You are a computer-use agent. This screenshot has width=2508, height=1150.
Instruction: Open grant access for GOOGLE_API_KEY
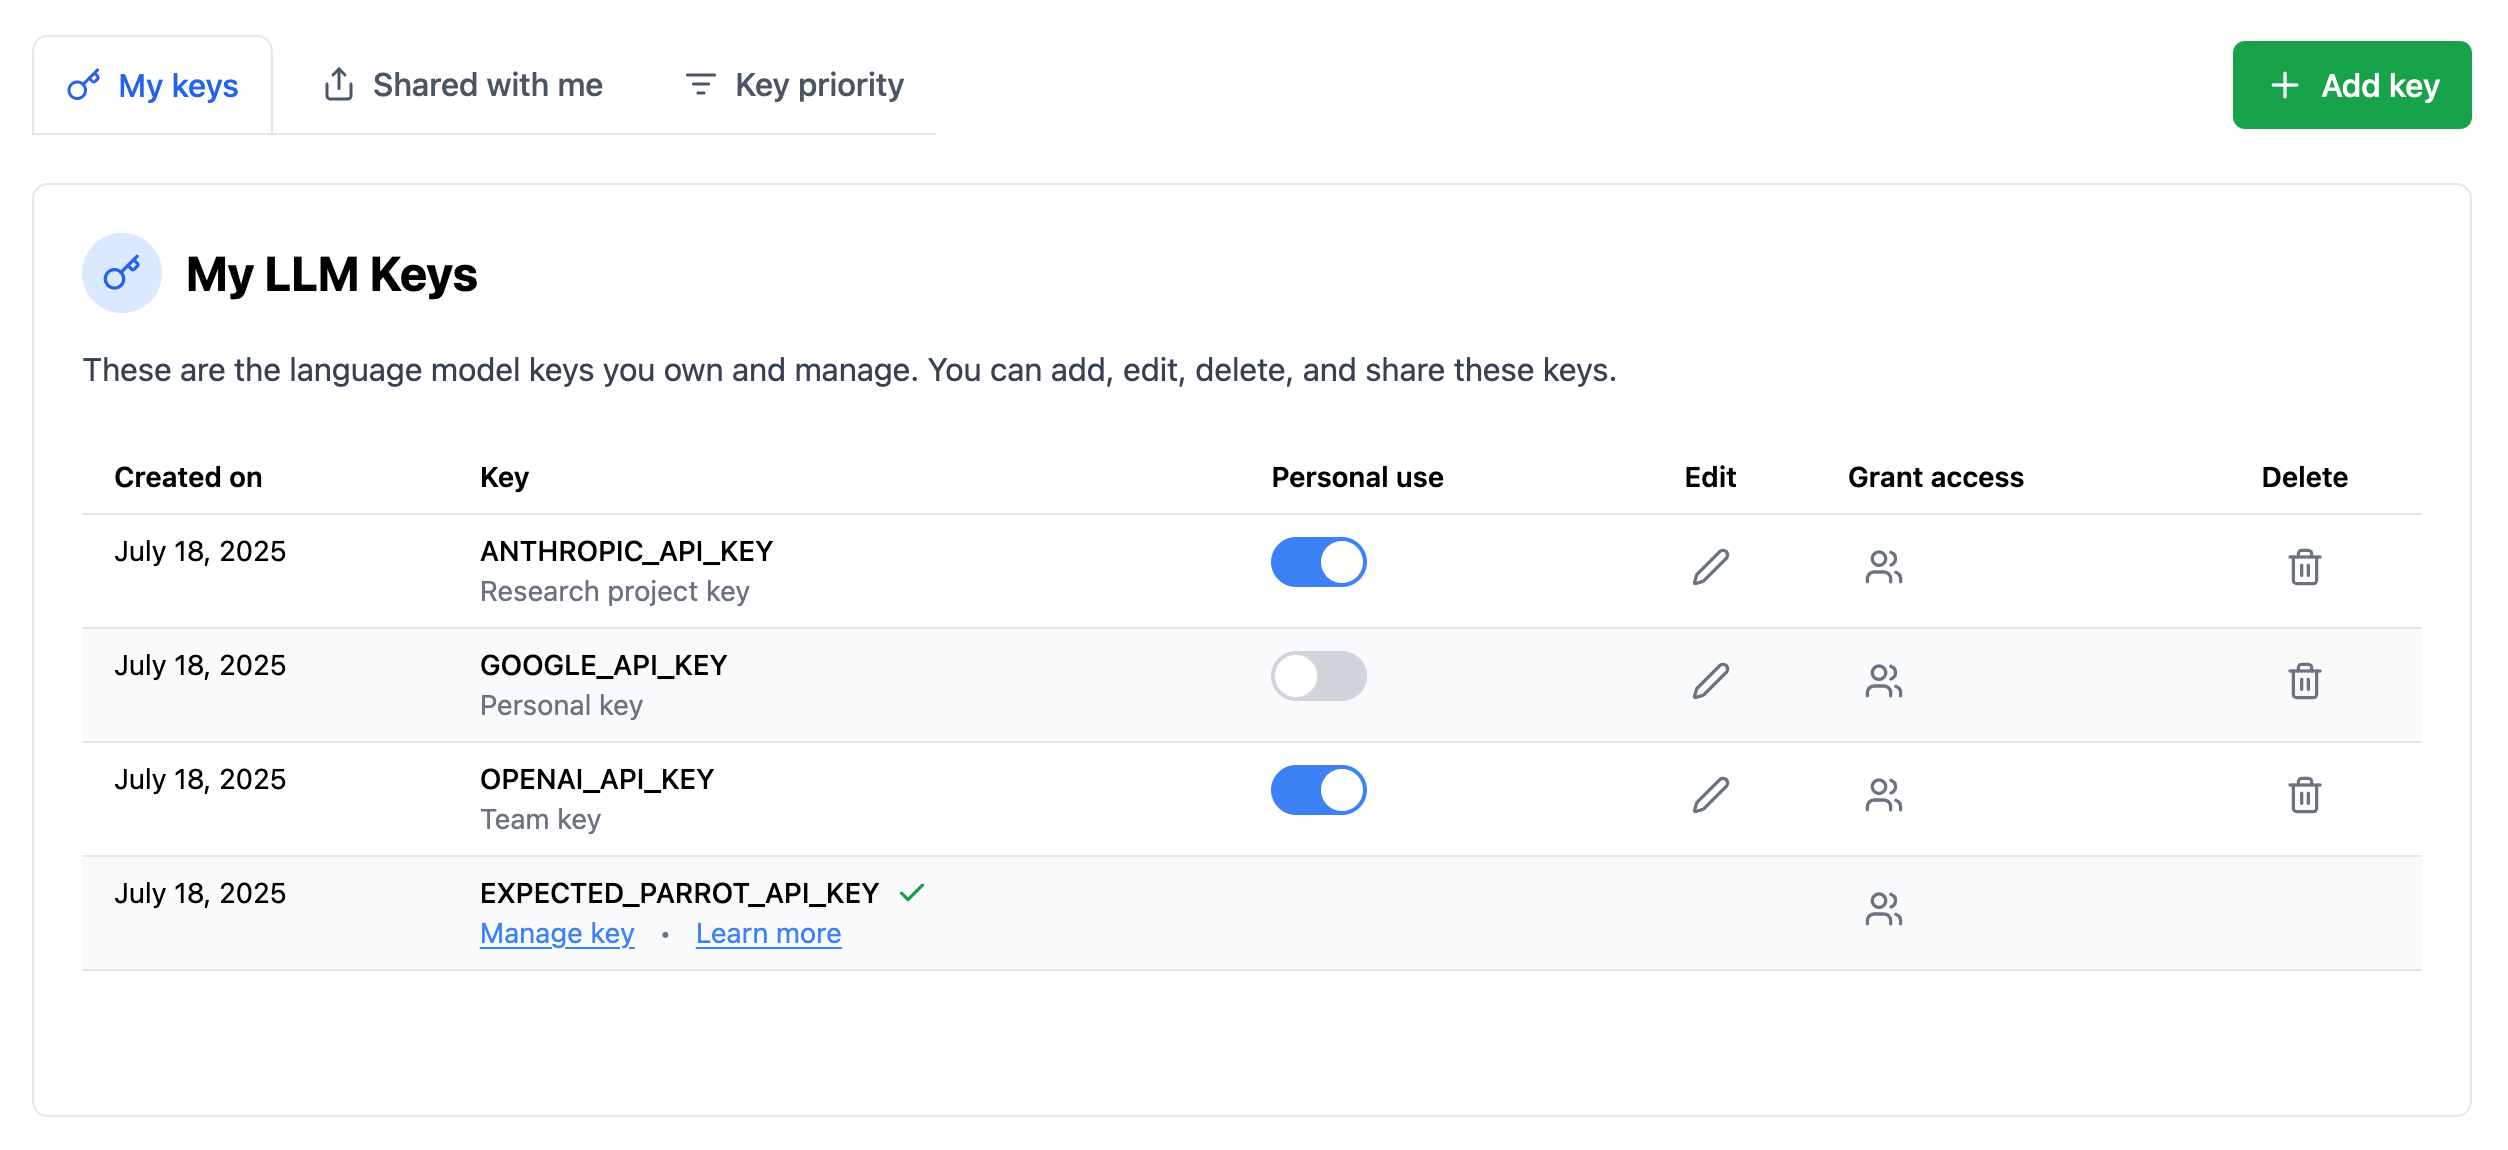click(x=1884, y=681)
